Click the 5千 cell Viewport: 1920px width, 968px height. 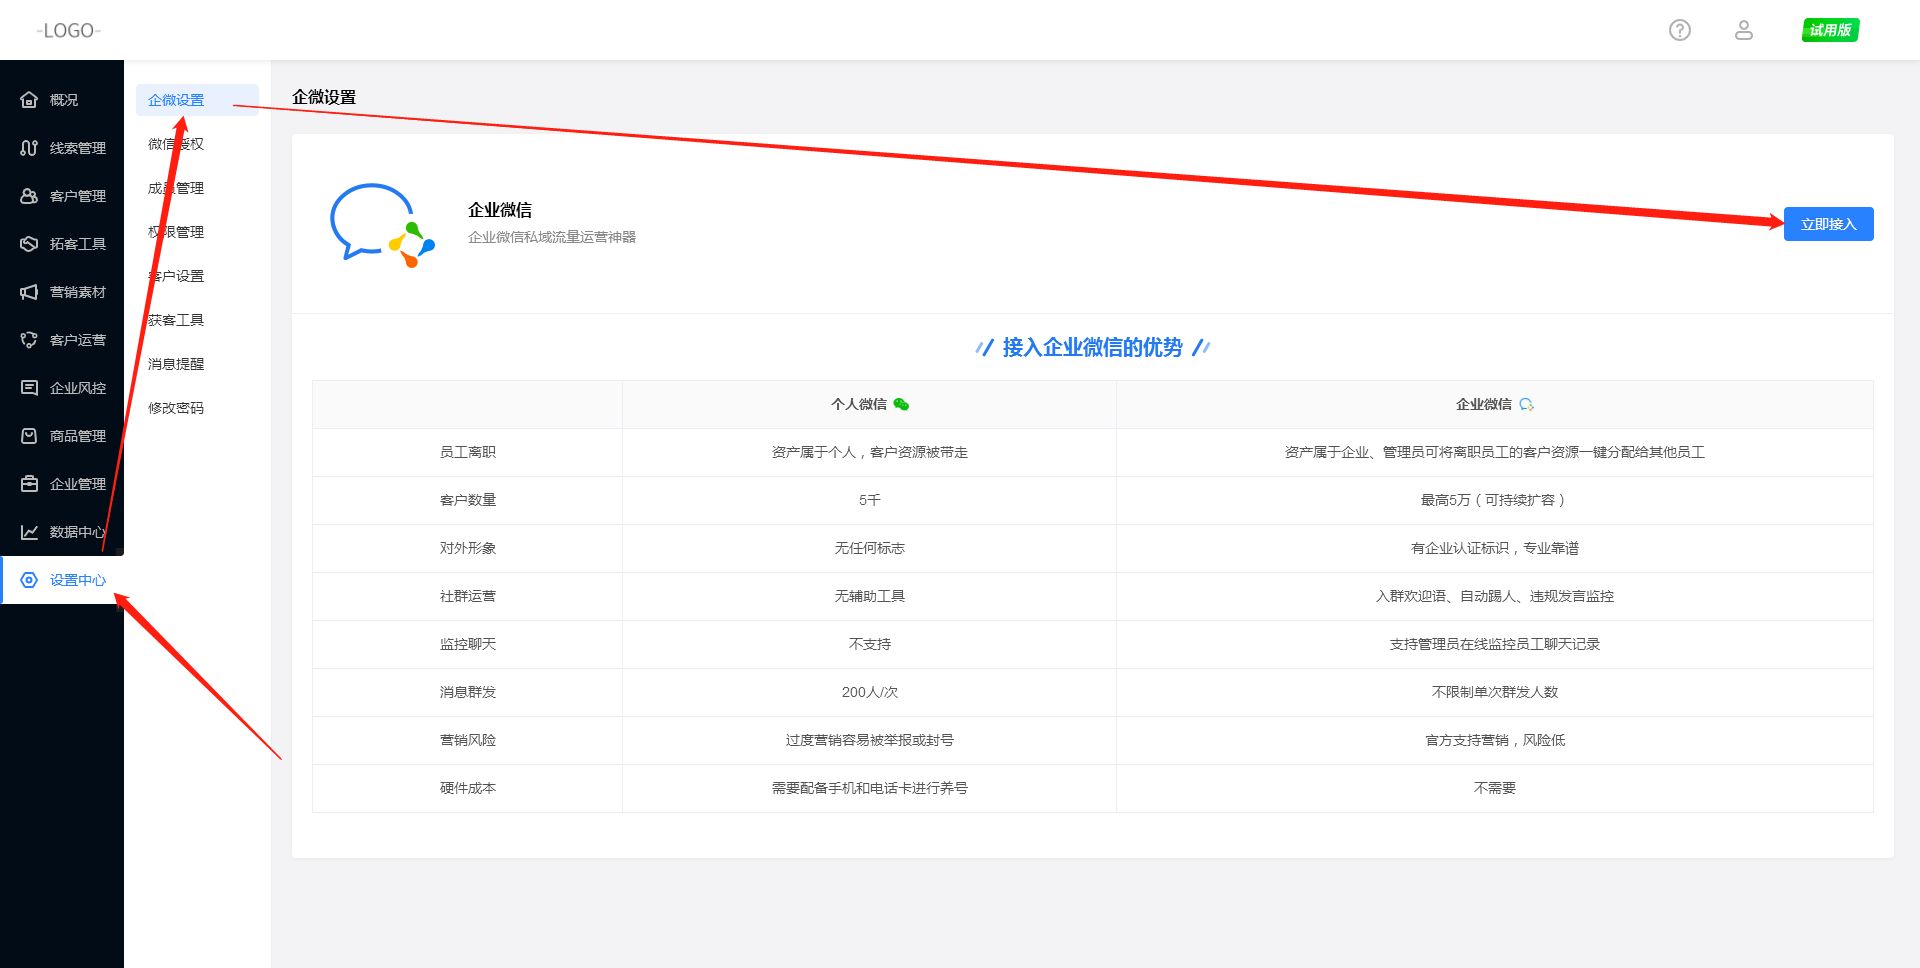(870, 500)
